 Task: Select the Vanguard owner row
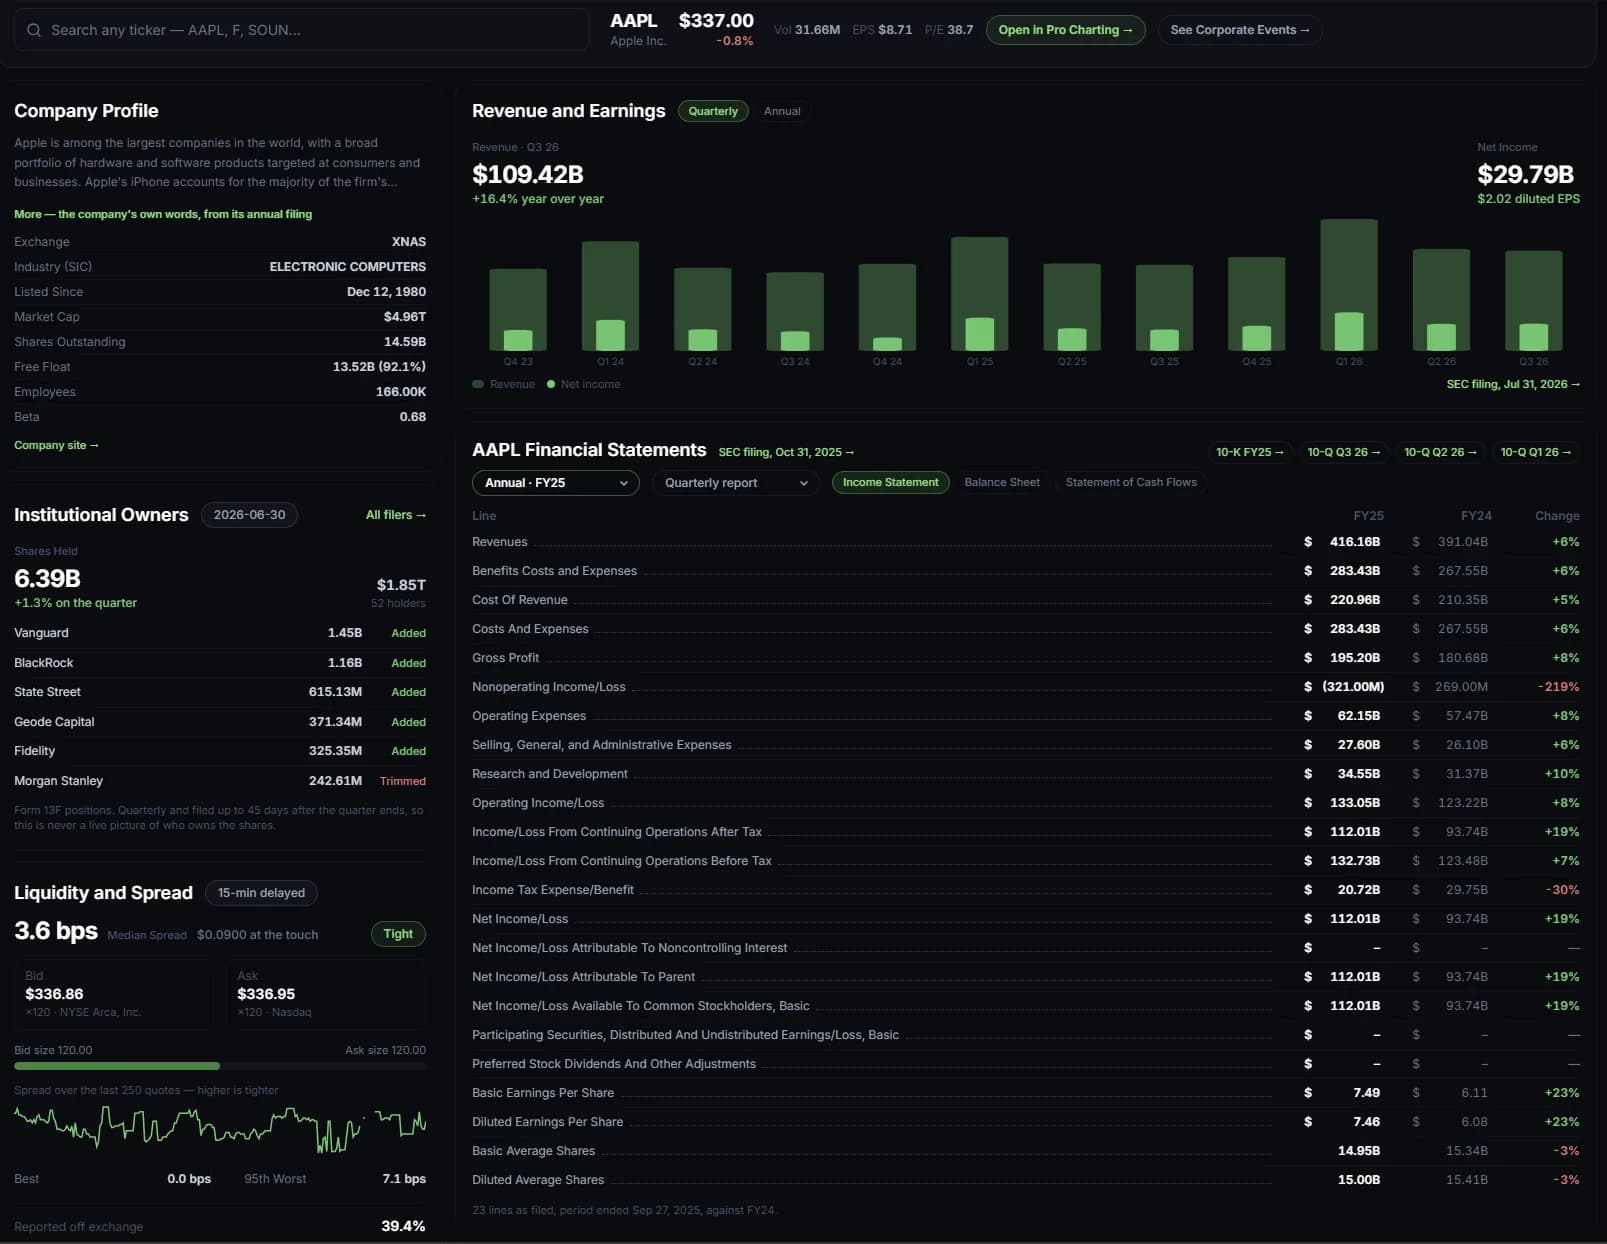click(x=220, y=633)
